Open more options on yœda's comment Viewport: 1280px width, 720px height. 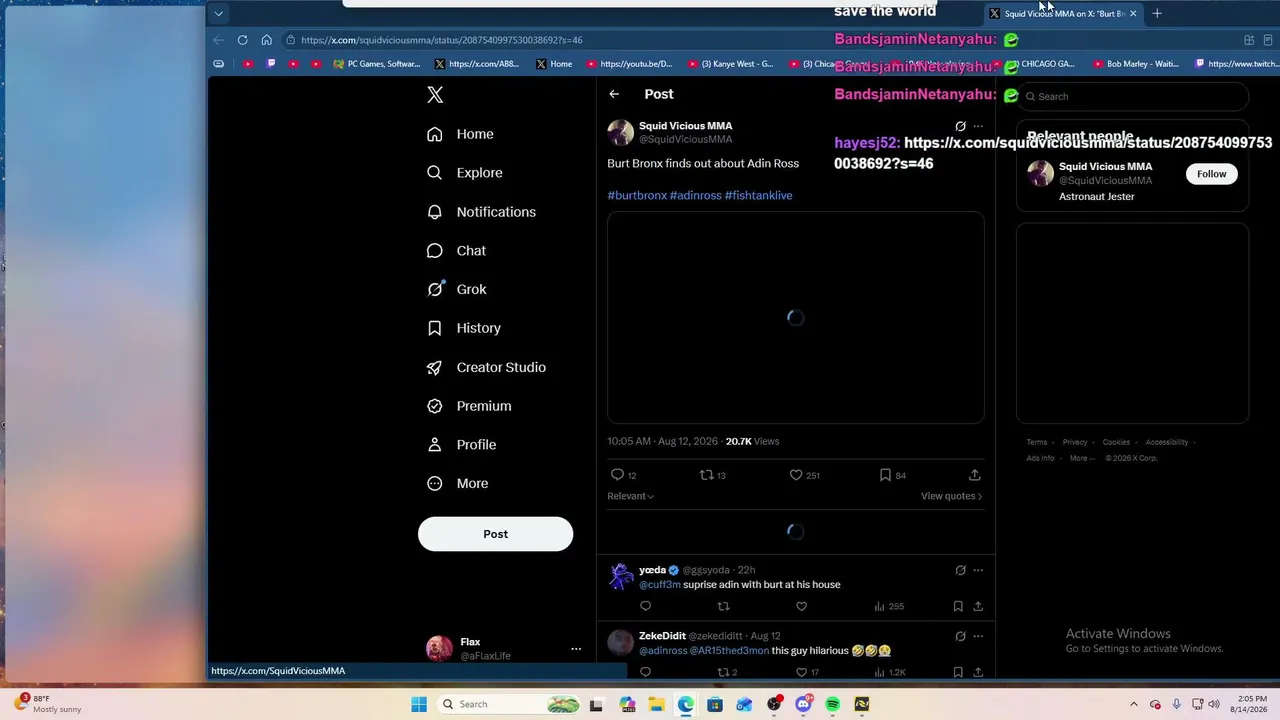coord(978,570)
